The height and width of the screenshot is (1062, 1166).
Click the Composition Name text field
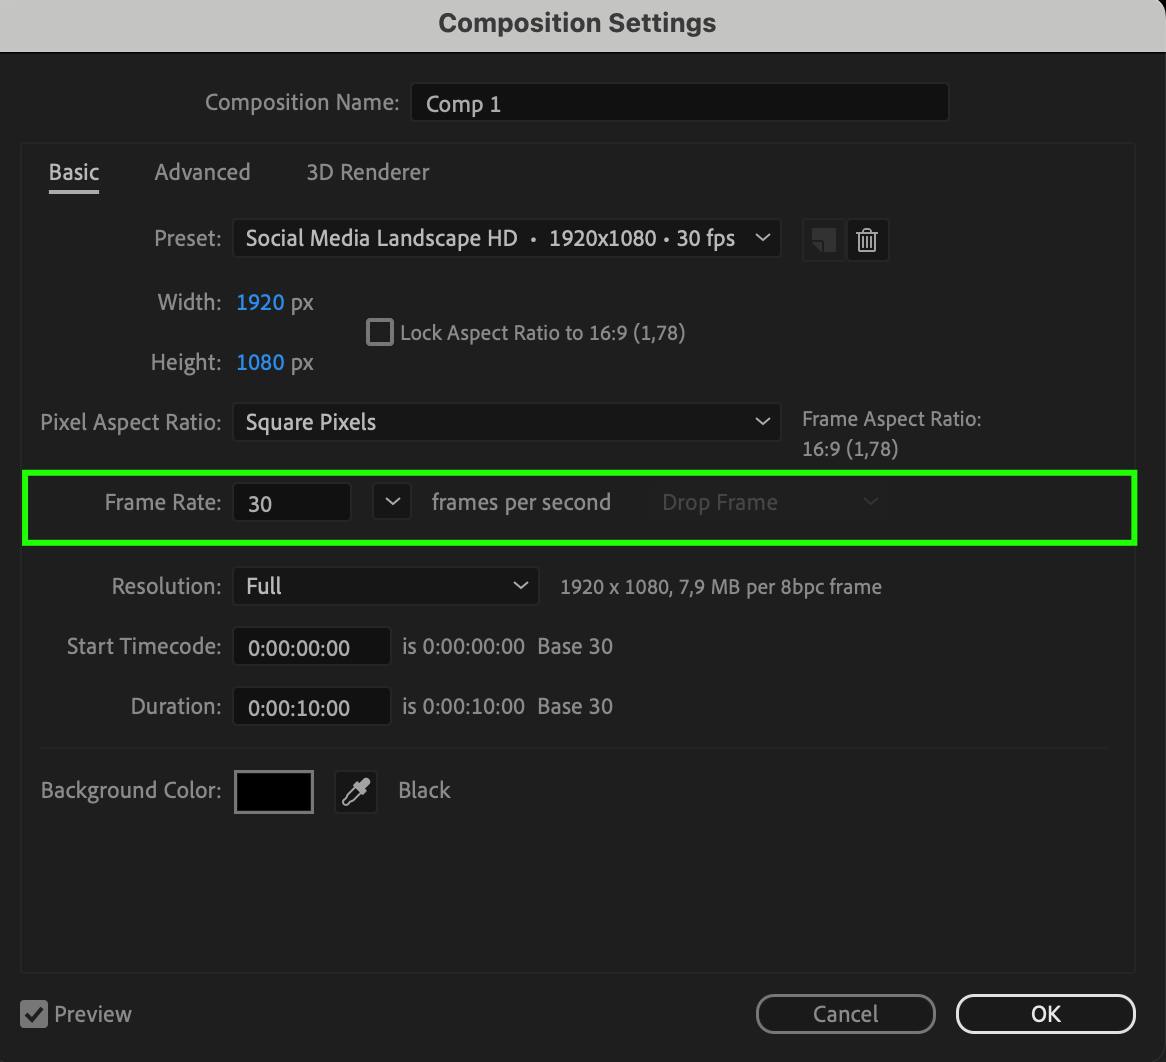pos(679,103)
